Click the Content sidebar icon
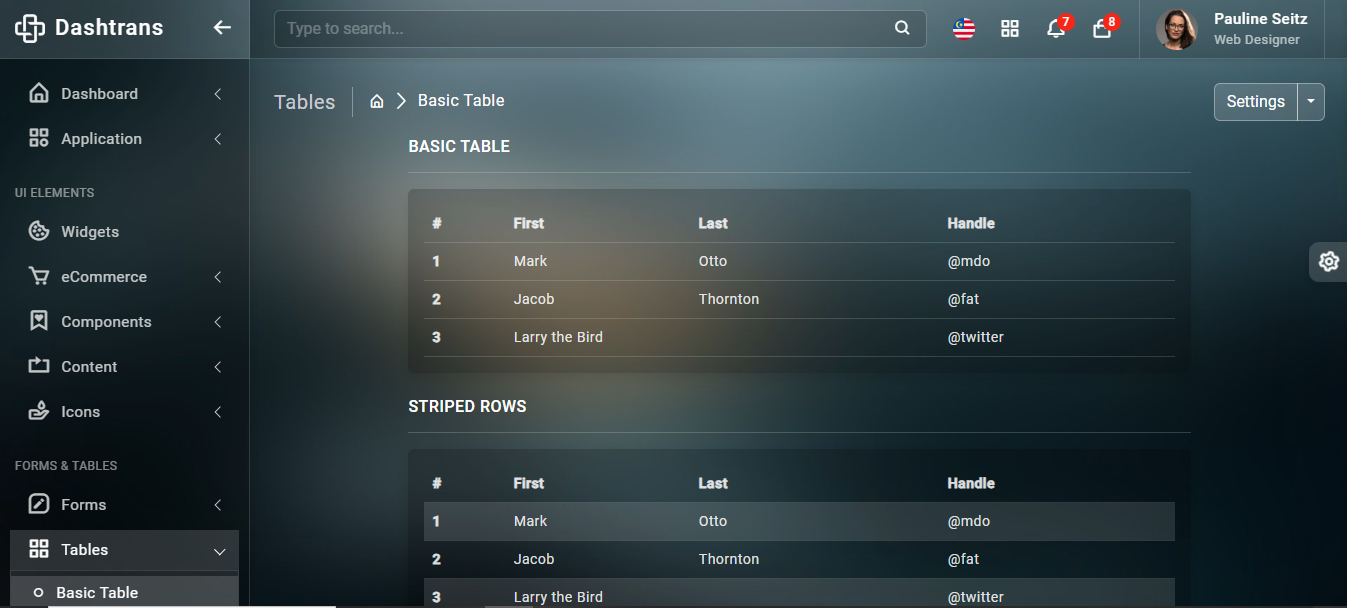 tap(40, 366)
